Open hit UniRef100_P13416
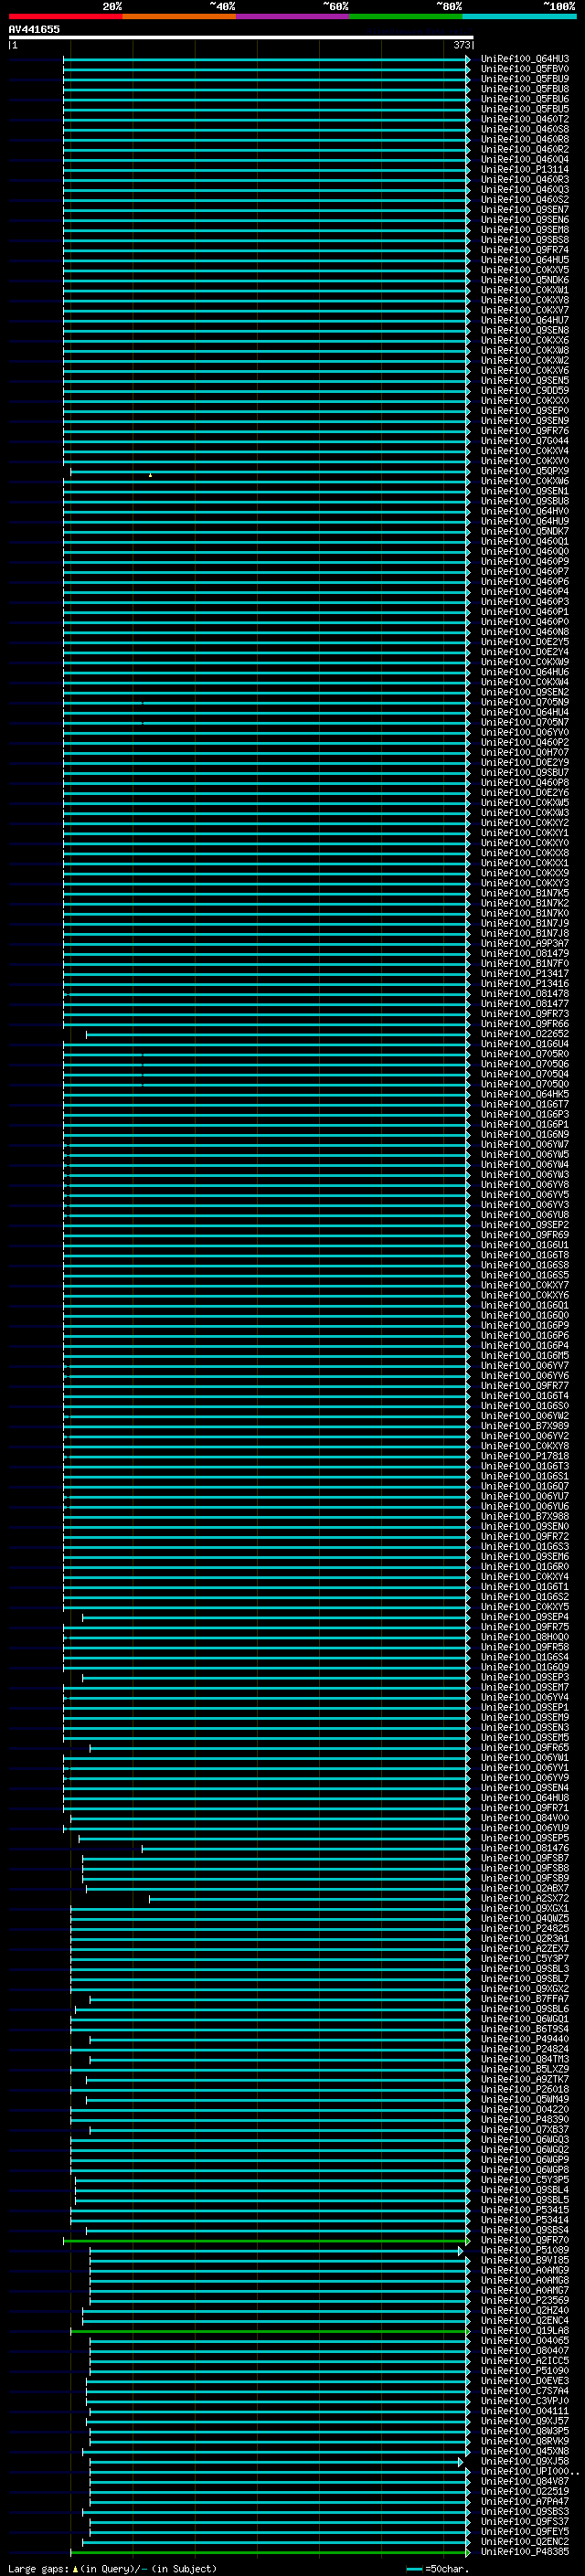 (x=525, y=984)
